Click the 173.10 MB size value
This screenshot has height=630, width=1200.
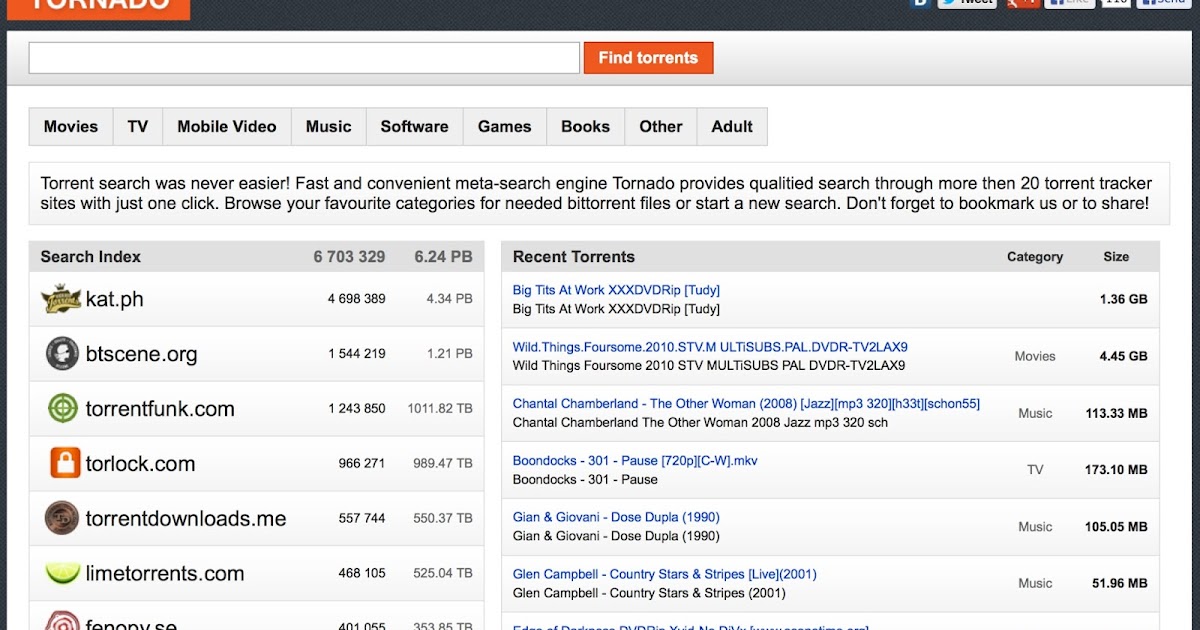[1116, 470]
